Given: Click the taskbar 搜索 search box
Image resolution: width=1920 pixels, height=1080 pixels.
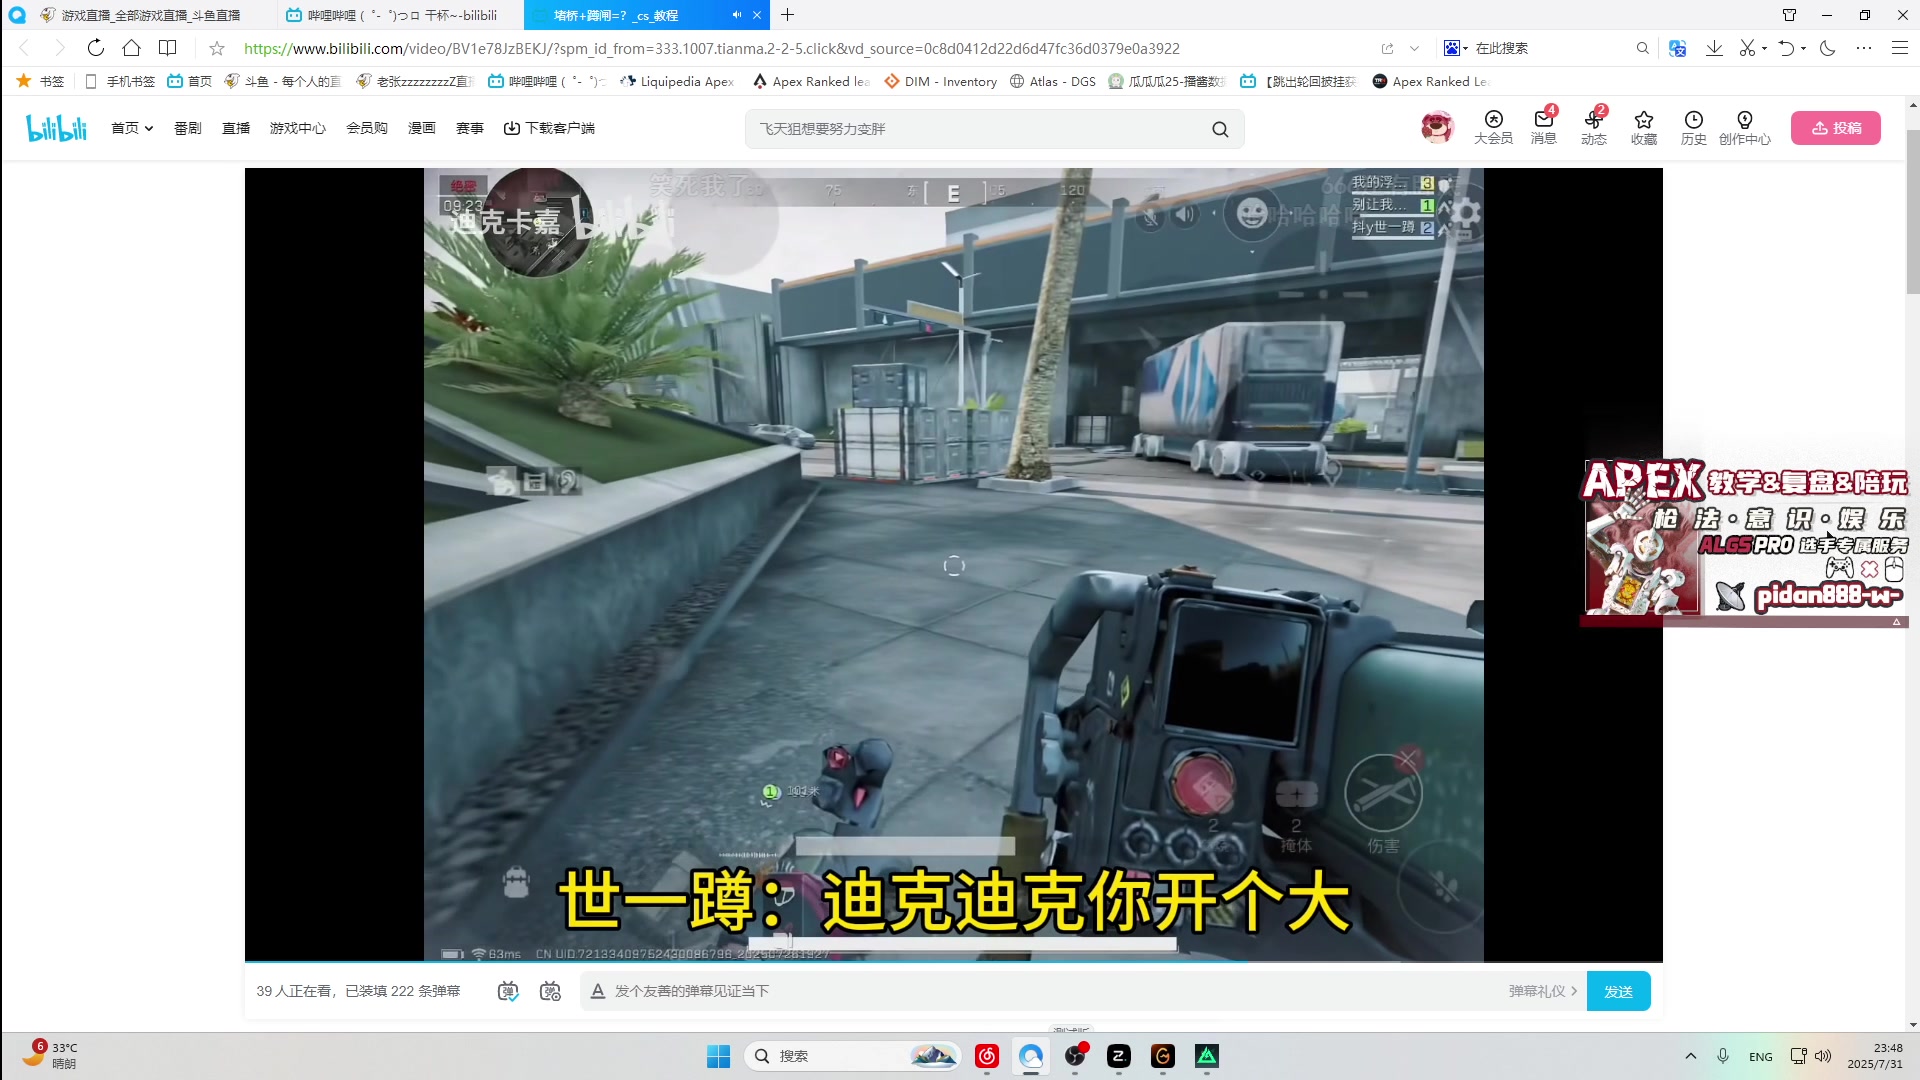Looking at the screenshot, I should [x=852, y=1056].
